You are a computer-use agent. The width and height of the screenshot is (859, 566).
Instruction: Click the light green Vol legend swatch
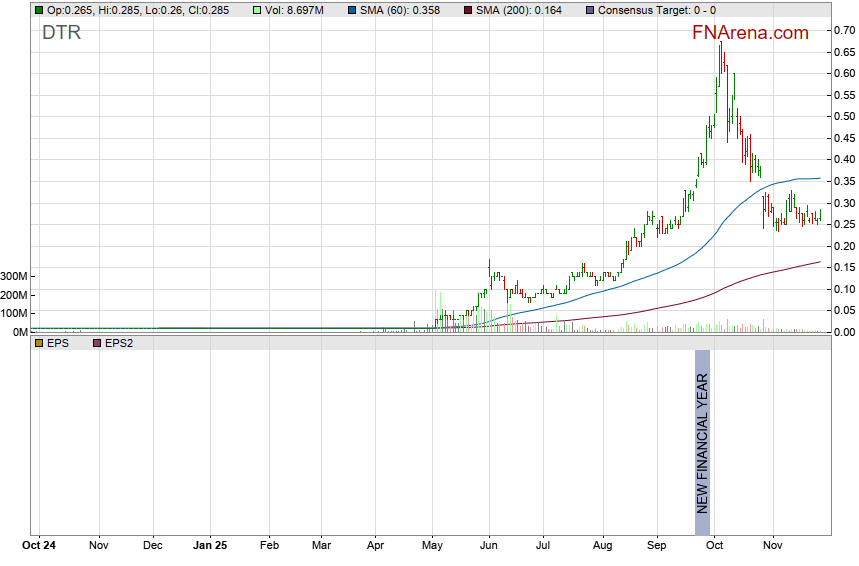click(257, 10)
